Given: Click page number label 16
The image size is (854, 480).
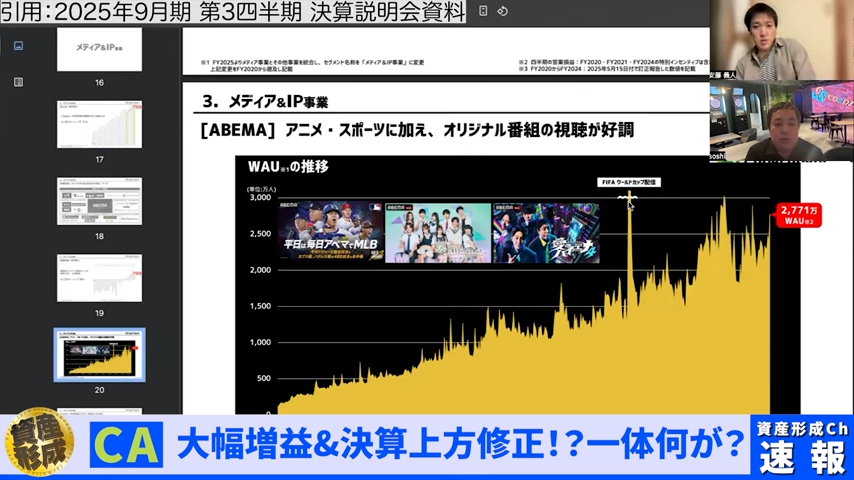Looking at the screenshot, I should coord(99,83).
